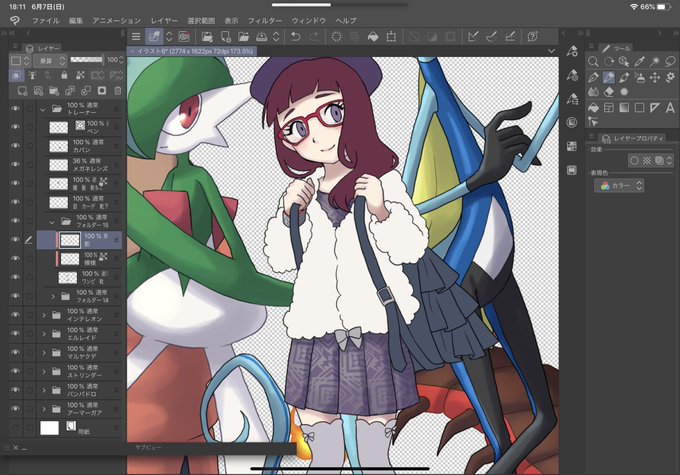The height and width of the screenshot is (475, 680).
Task: Select the イラスト6 canvas tab
Action: click(x=192, y=51)
